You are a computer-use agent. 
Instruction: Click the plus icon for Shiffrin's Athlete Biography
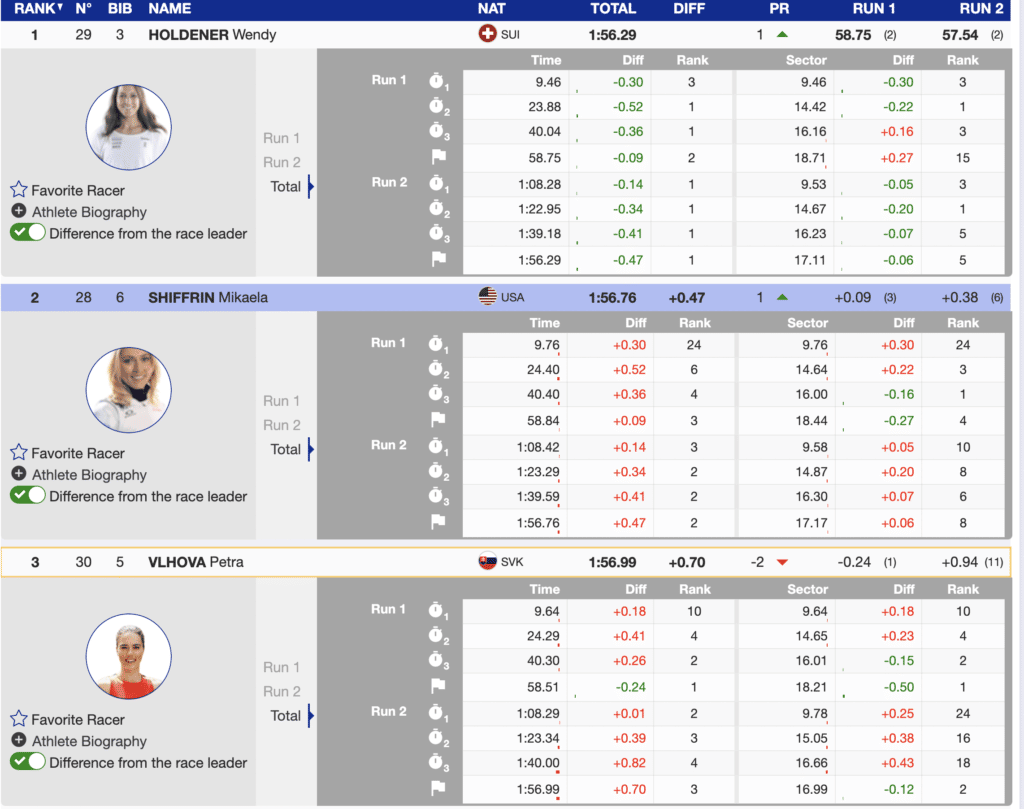pos(19,474)
